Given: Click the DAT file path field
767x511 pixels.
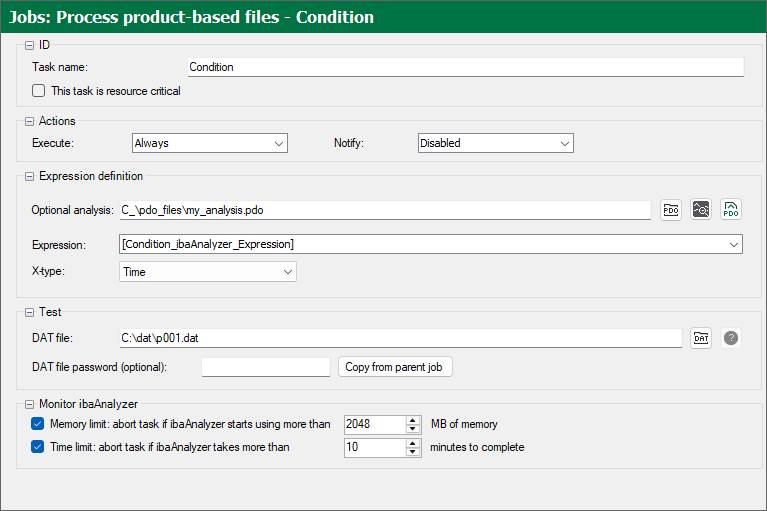Looking at the screenshot, I should 401,338.
